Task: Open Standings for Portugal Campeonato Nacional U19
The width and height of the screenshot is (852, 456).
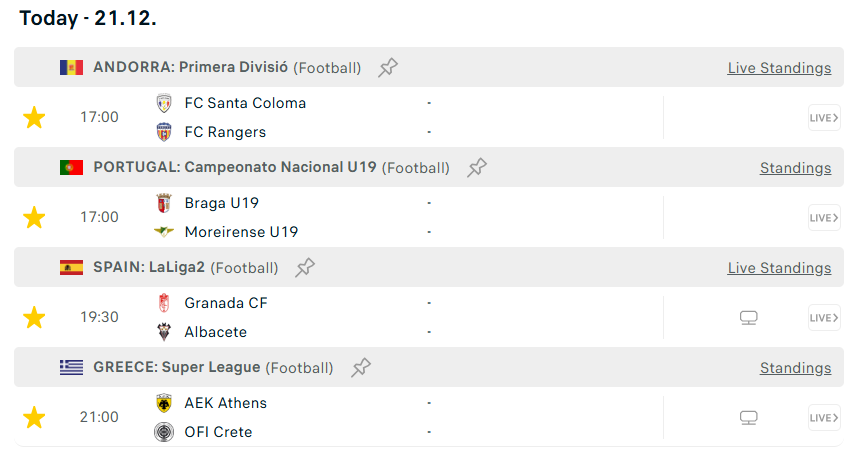Action: 795,168
